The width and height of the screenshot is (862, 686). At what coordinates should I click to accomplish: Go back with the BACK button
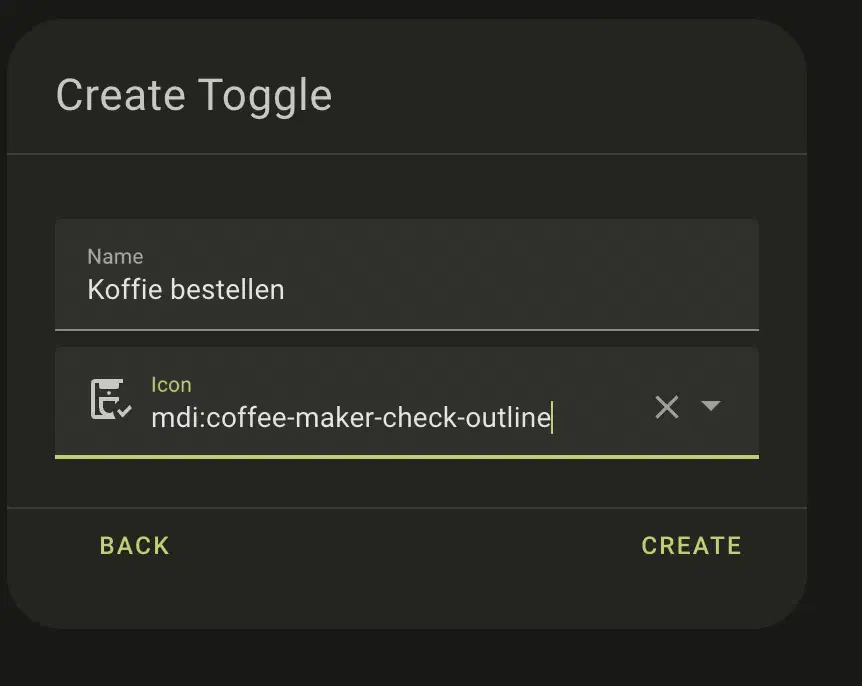click(135, 546)
